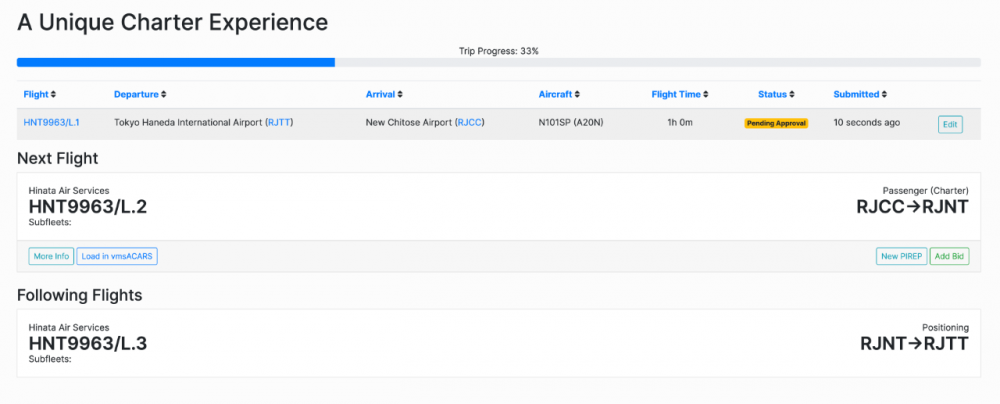Create a New PIREP for HNT9963/L.2
The width and height of the screenshot is (1000, 404).
(x=901, y=257)
